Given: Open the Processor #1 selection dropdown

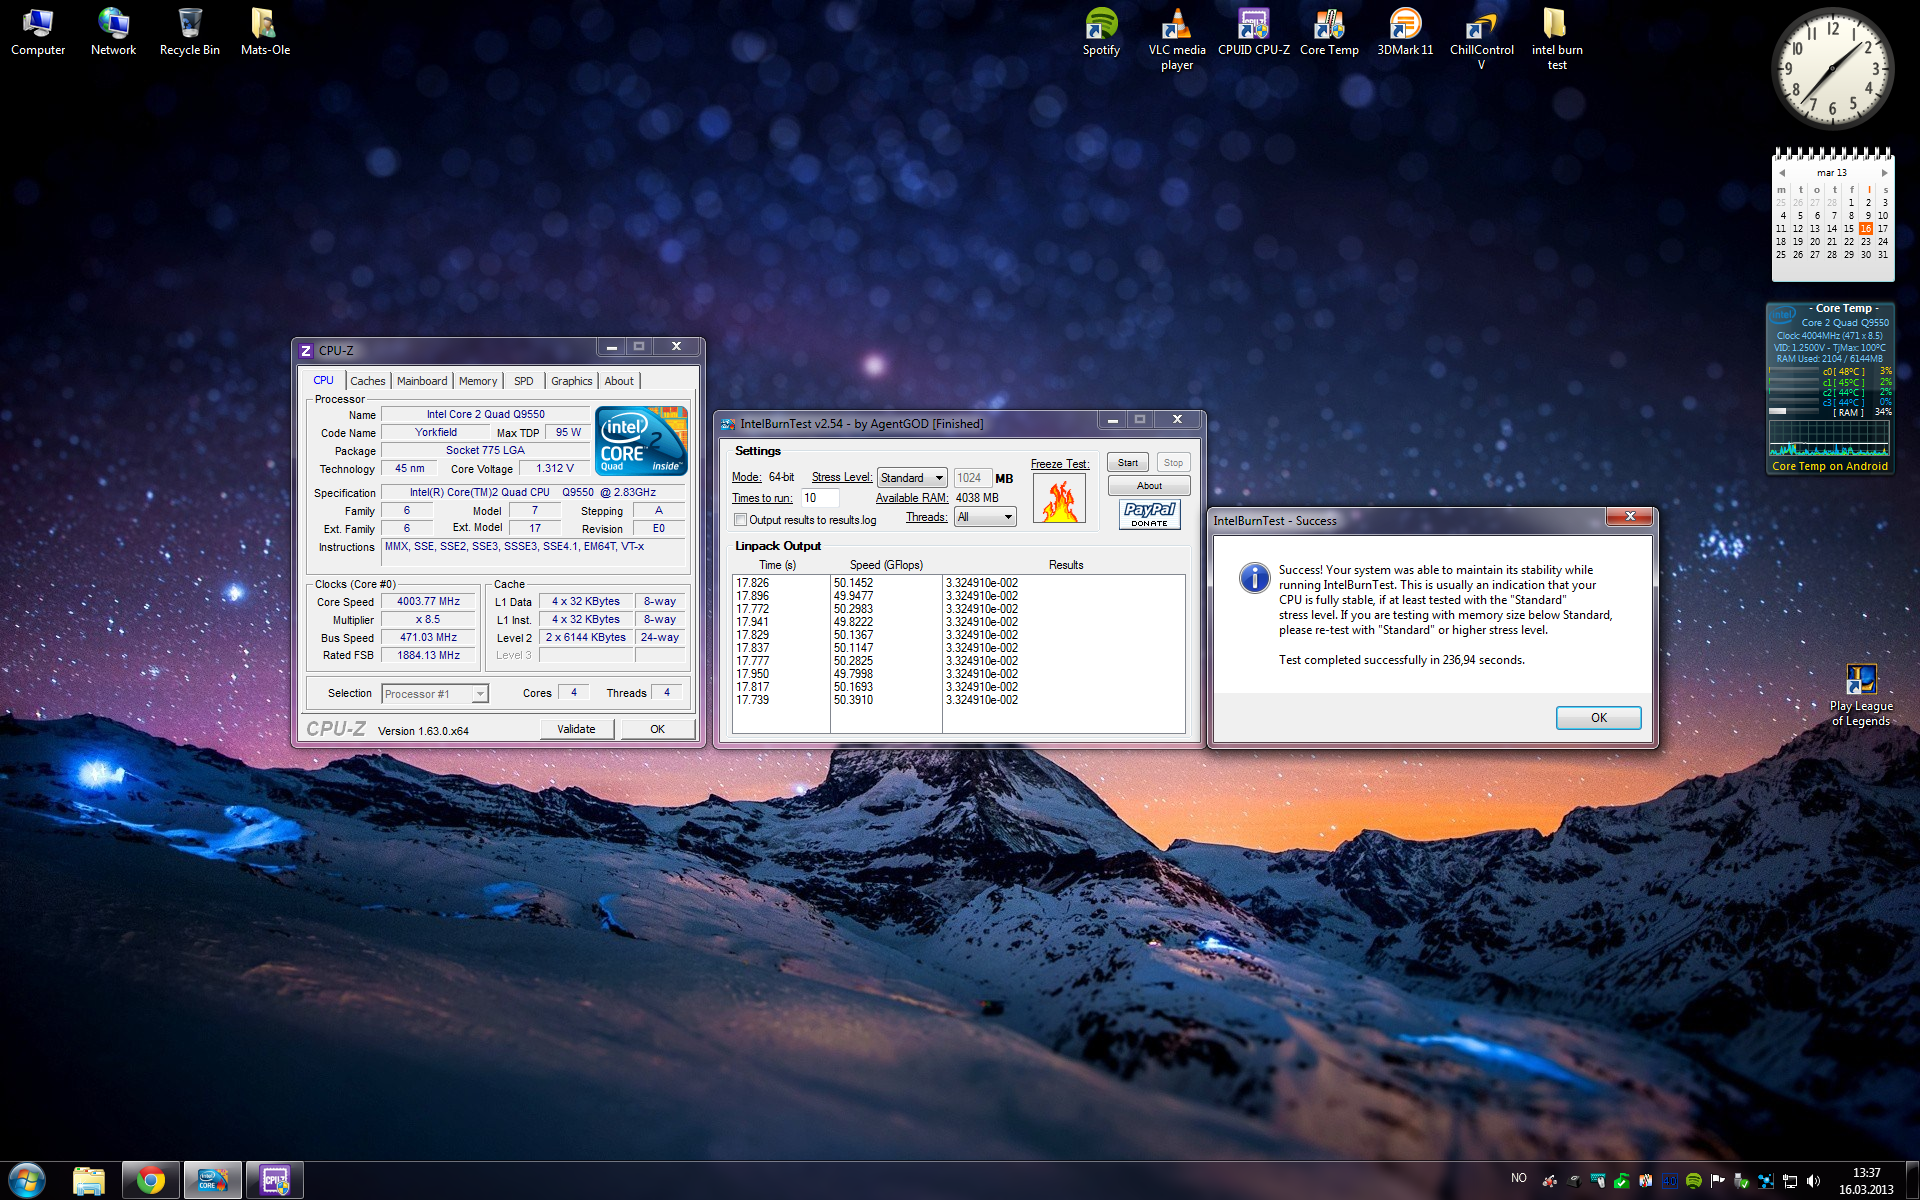Looking at the screenshot, I should (434, 694).
